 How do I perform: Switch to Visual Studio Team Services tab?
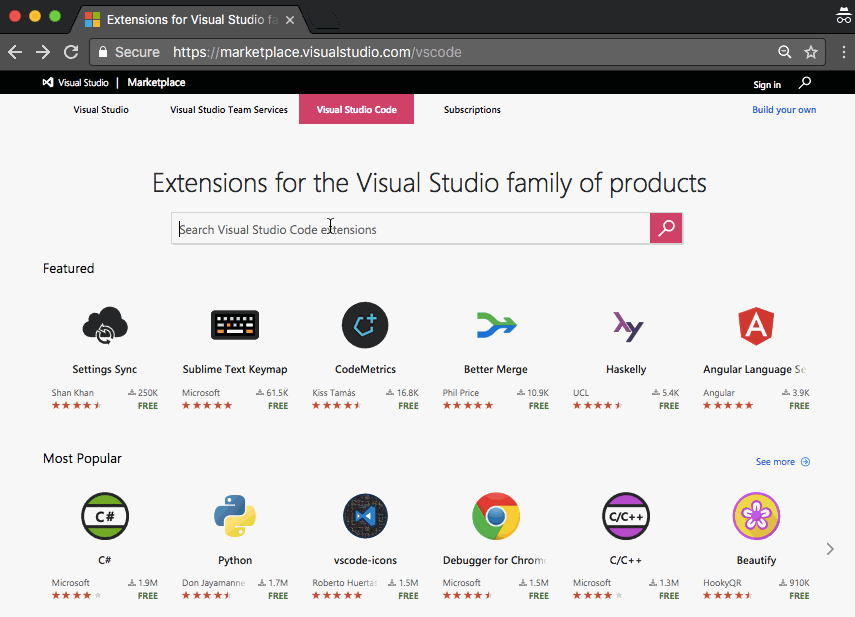tap(229, 110)
